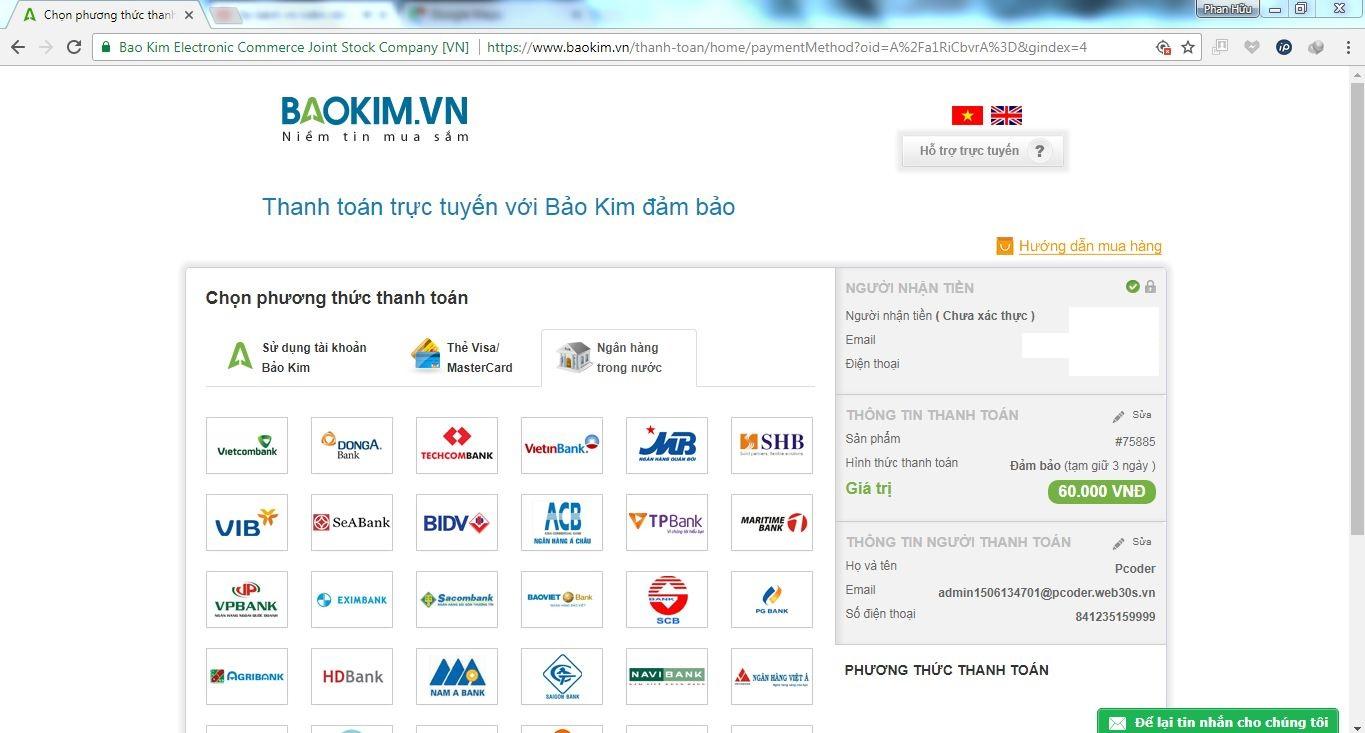Click the 60.000 VNĐ amount badge
Image resolution: width=1365 pixels, height=733 pixels.
1101,492
